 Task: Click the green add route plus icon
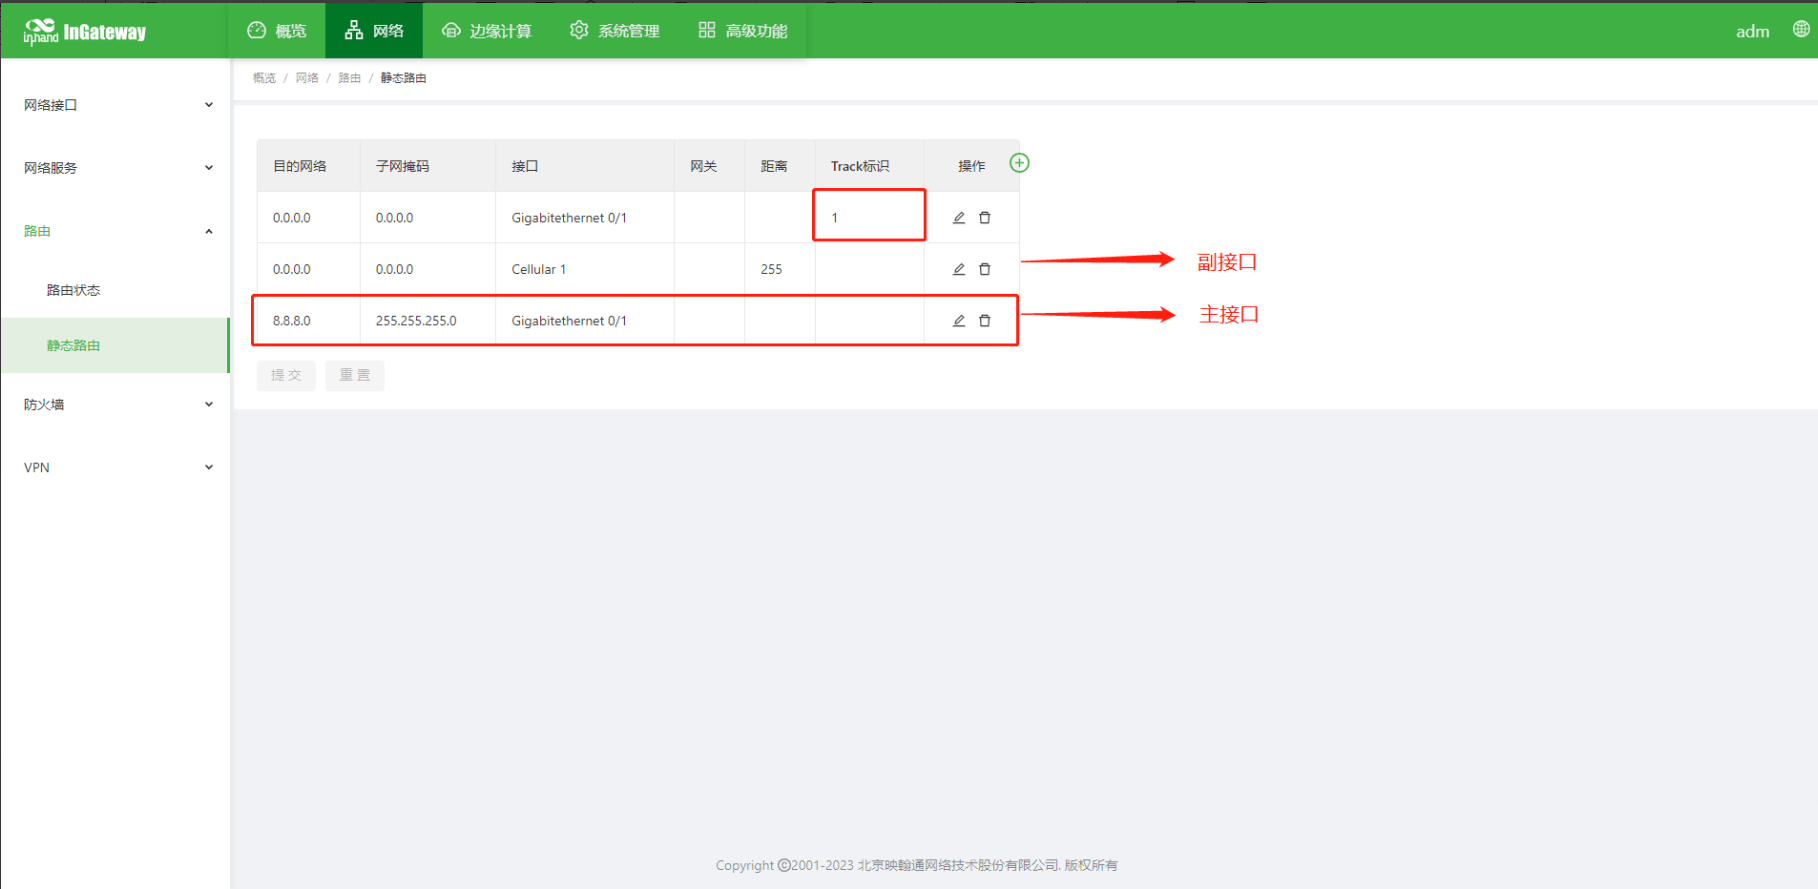(1019, 163)
